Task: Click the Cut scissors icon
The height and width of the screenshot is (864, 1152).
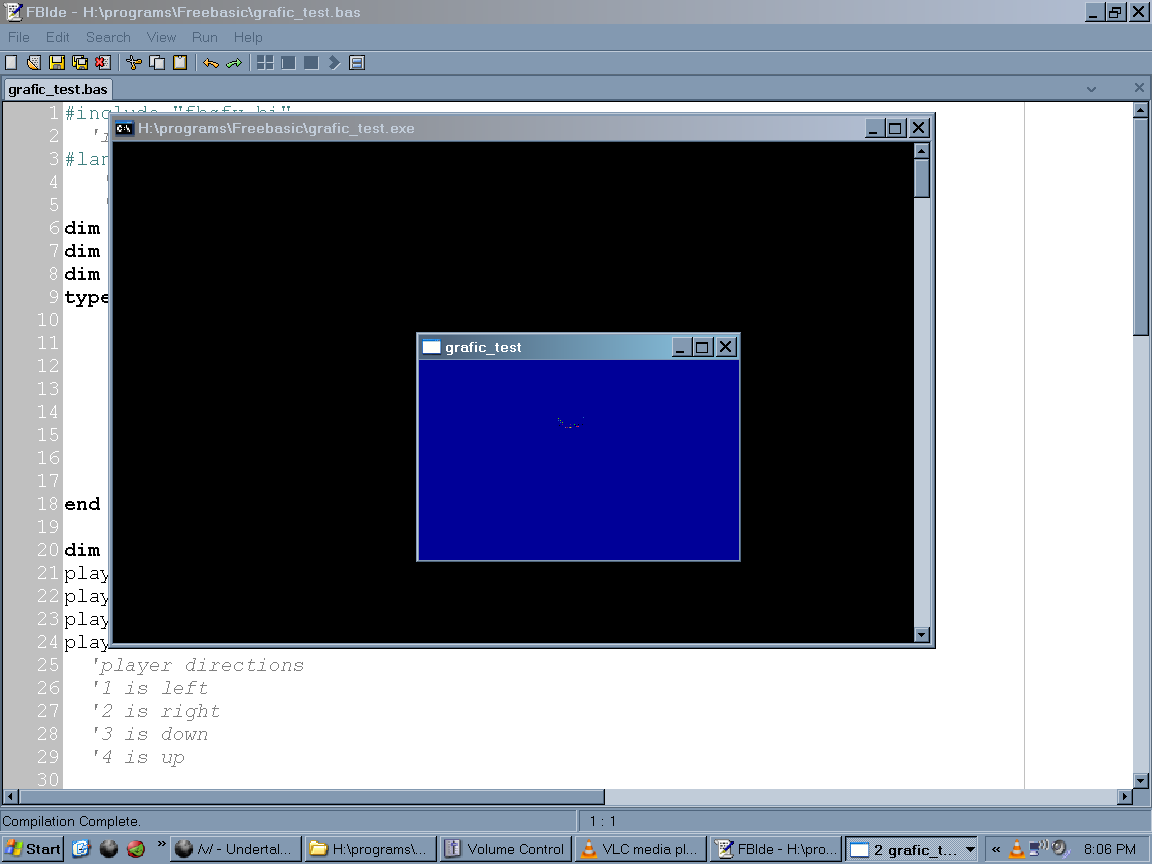Action: (x=134, y=63)
